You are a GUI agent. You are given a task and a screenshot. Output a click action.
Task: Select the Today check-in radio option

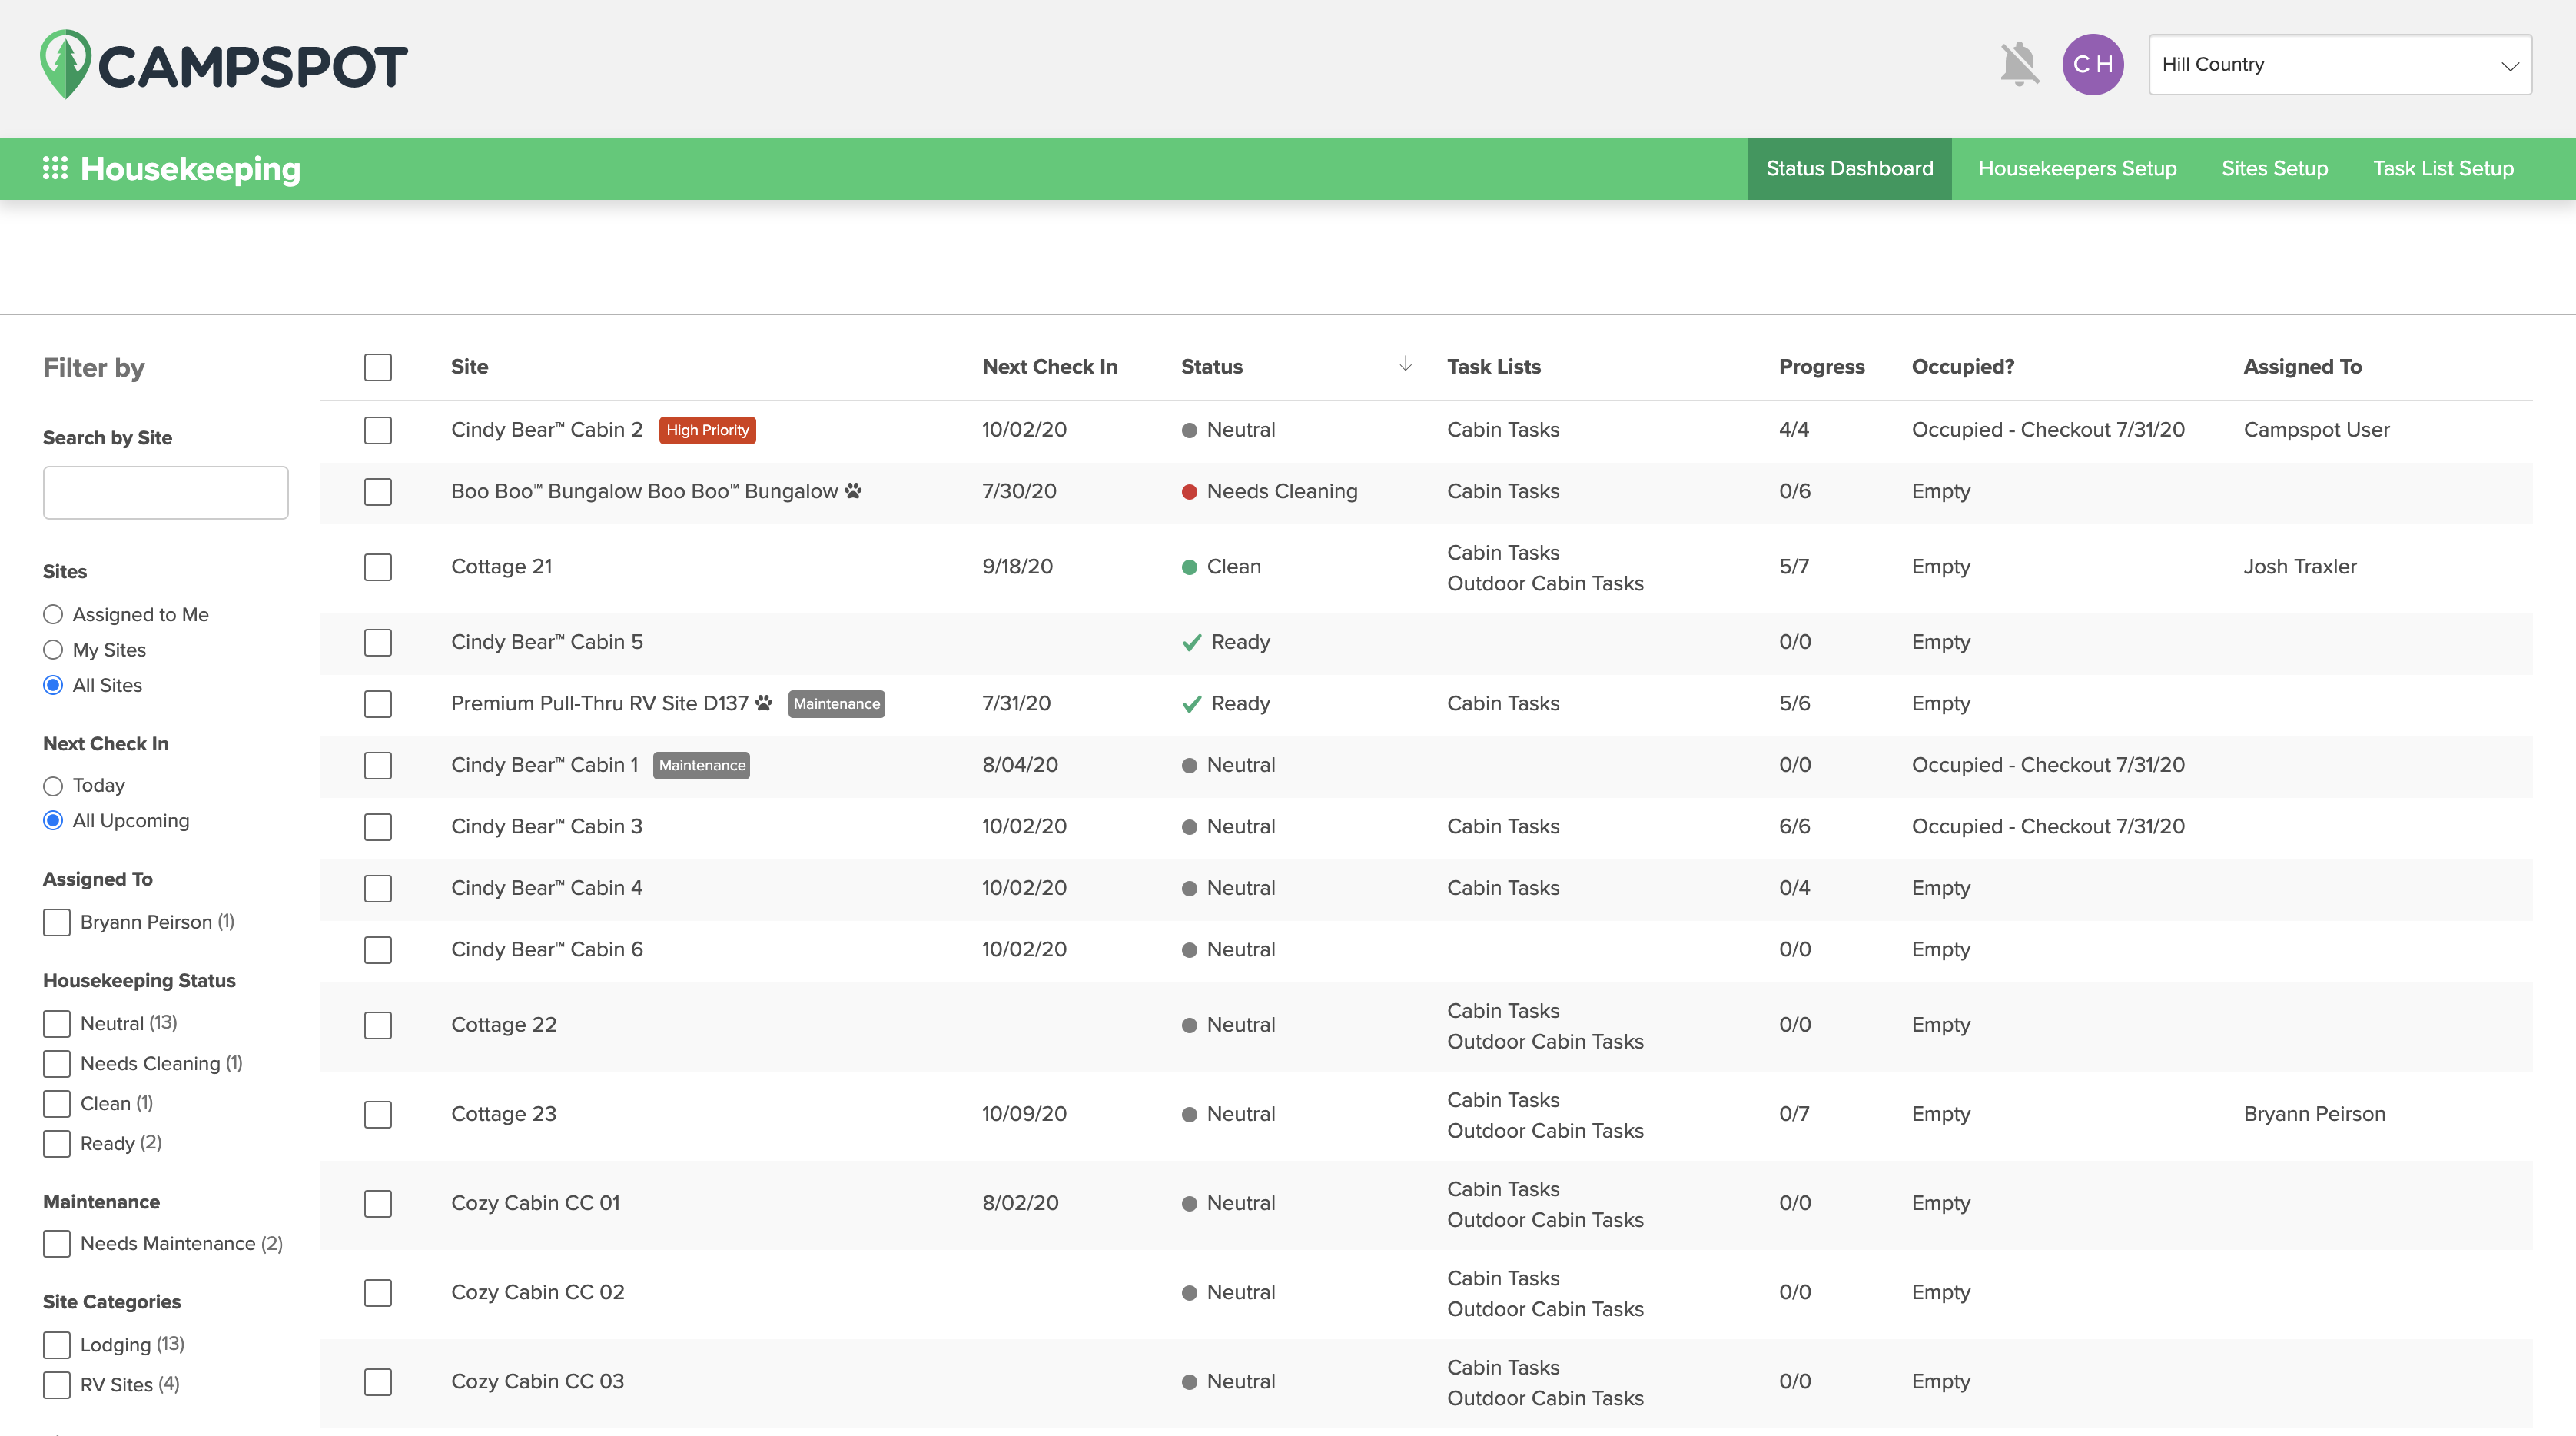point(53,786)
